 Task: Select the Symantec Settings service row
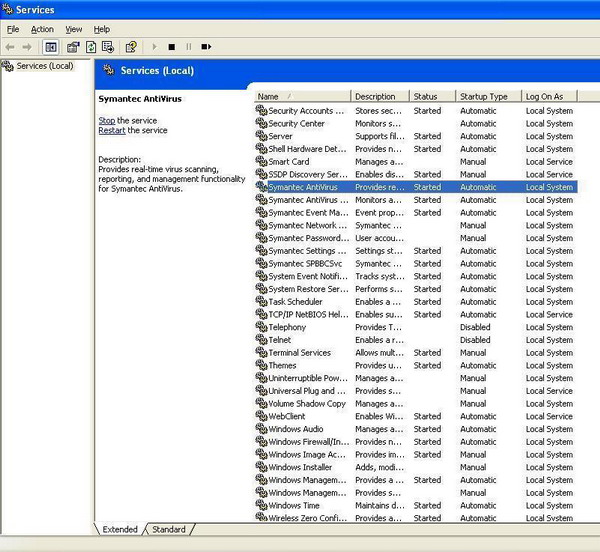[416, 251]
